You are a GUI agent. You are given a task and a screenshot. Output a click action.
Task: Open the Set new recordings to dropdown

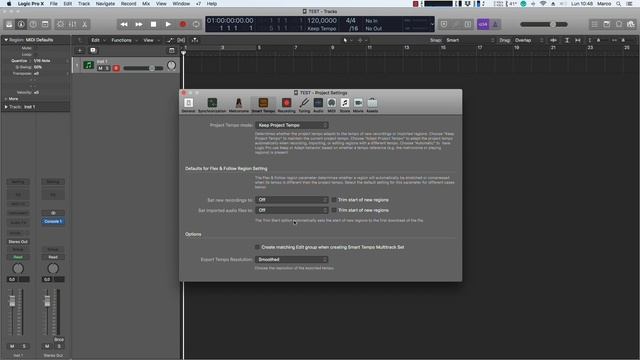pos(291,200)
